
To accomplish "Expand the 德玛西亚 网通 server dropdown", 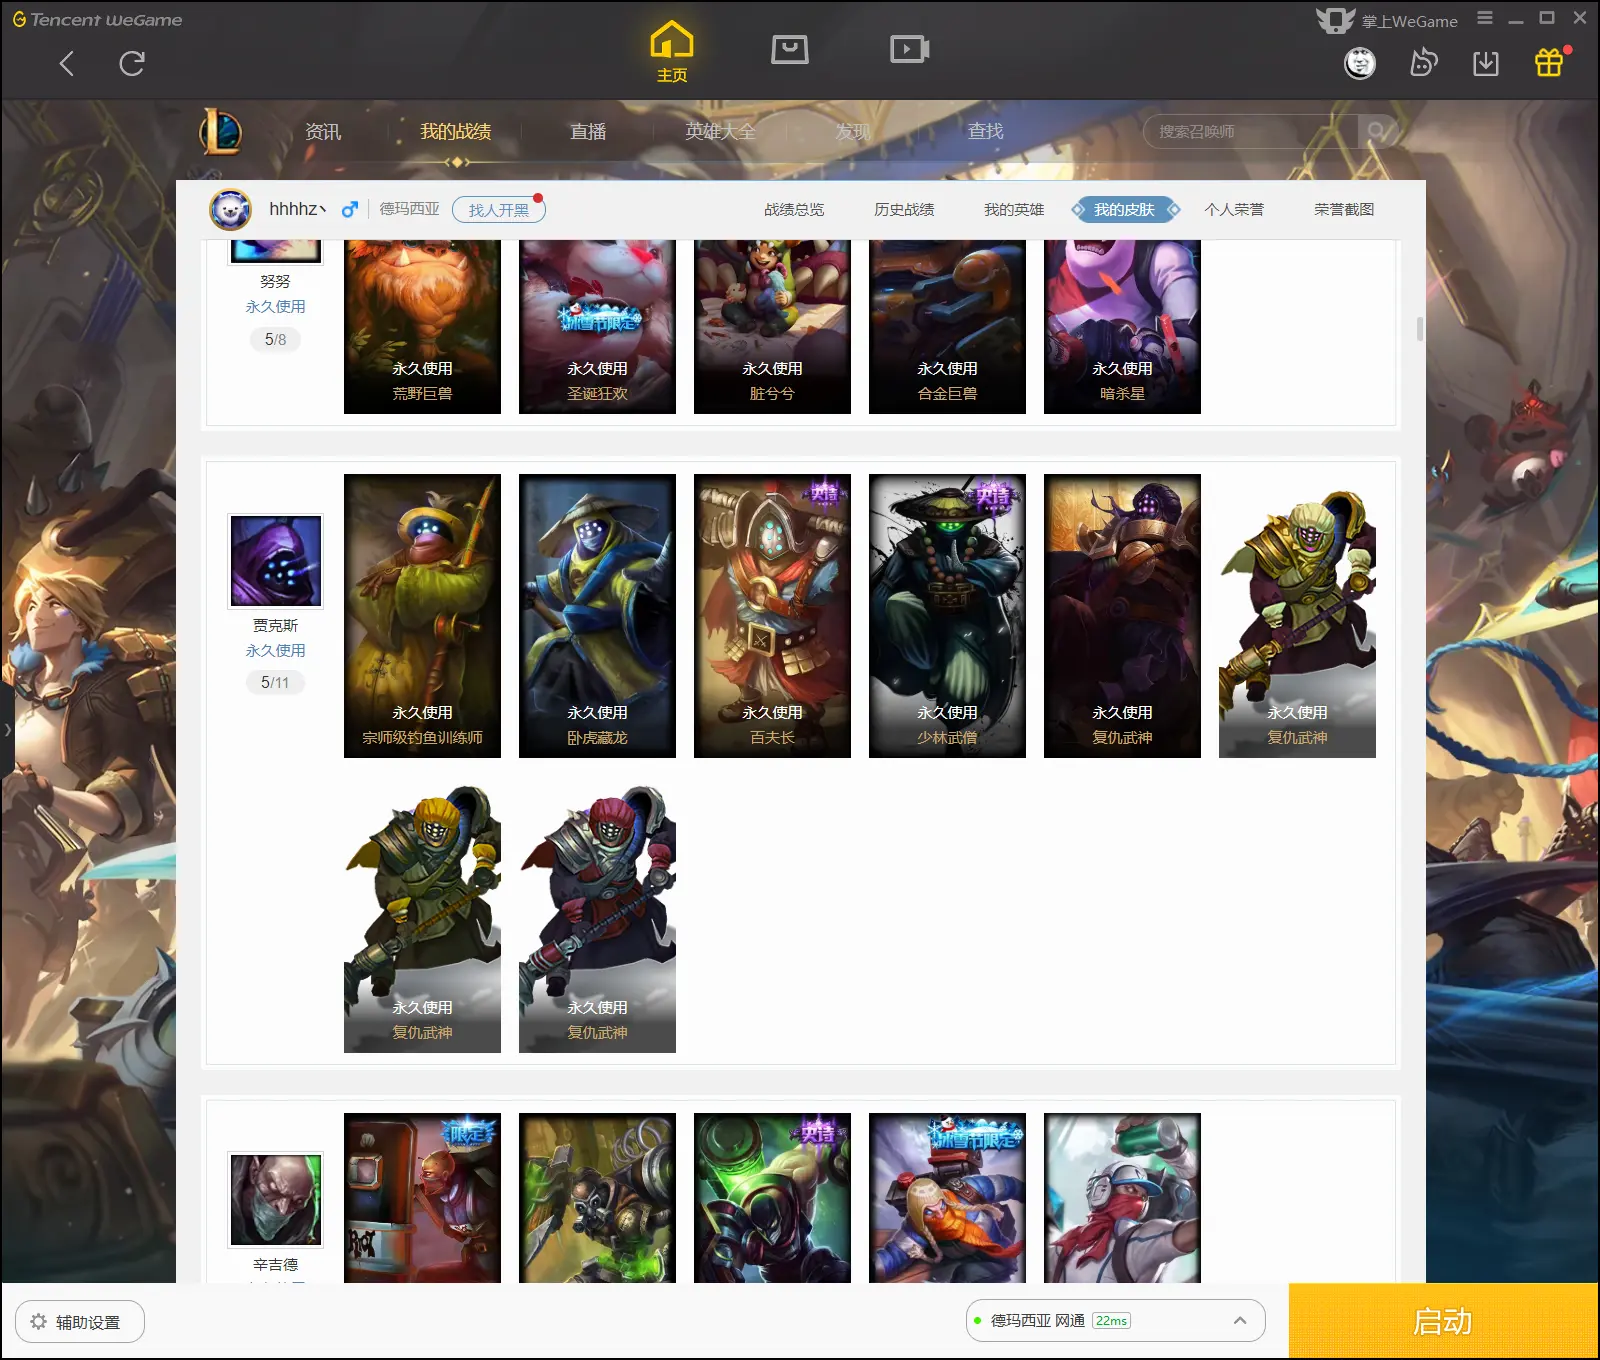I will pos(1240,1320).
